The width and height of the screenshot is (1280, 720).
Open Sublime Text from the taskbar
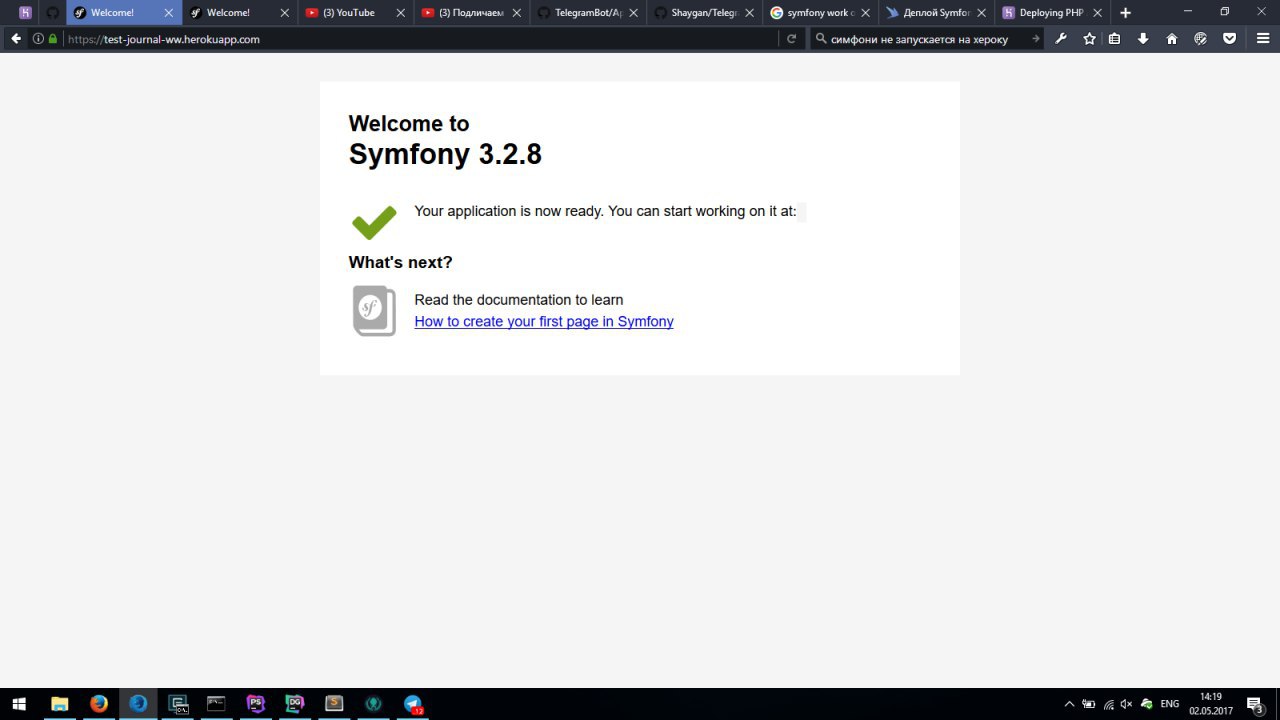[334, 704]
